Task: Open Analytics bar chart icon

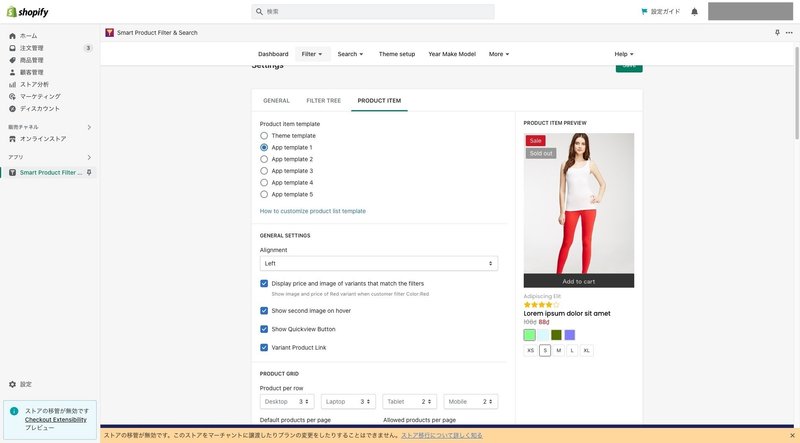Action: (x=13, y=84)
